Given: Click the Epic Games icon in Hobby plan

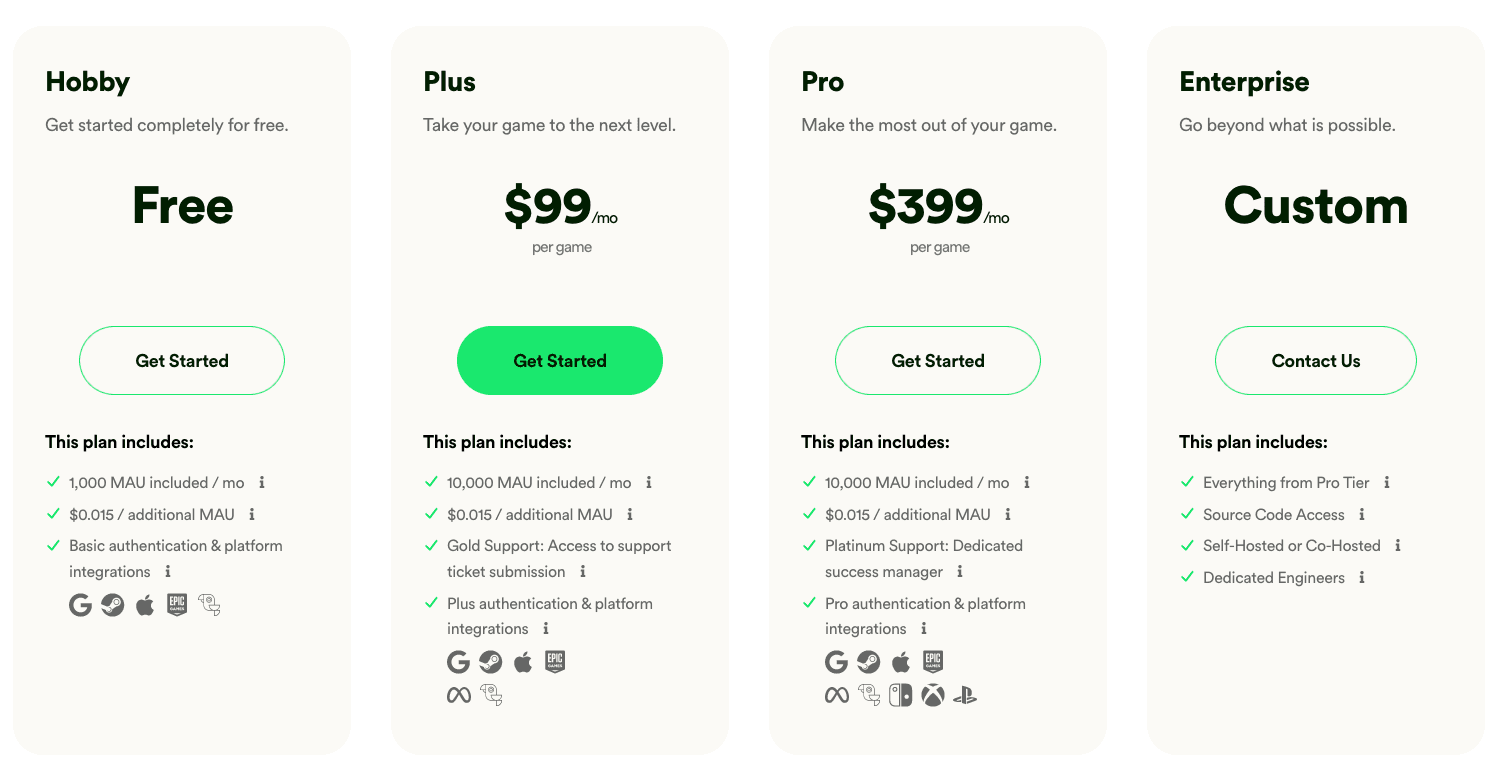Looking at the screenshot, I should coord(177,604).
